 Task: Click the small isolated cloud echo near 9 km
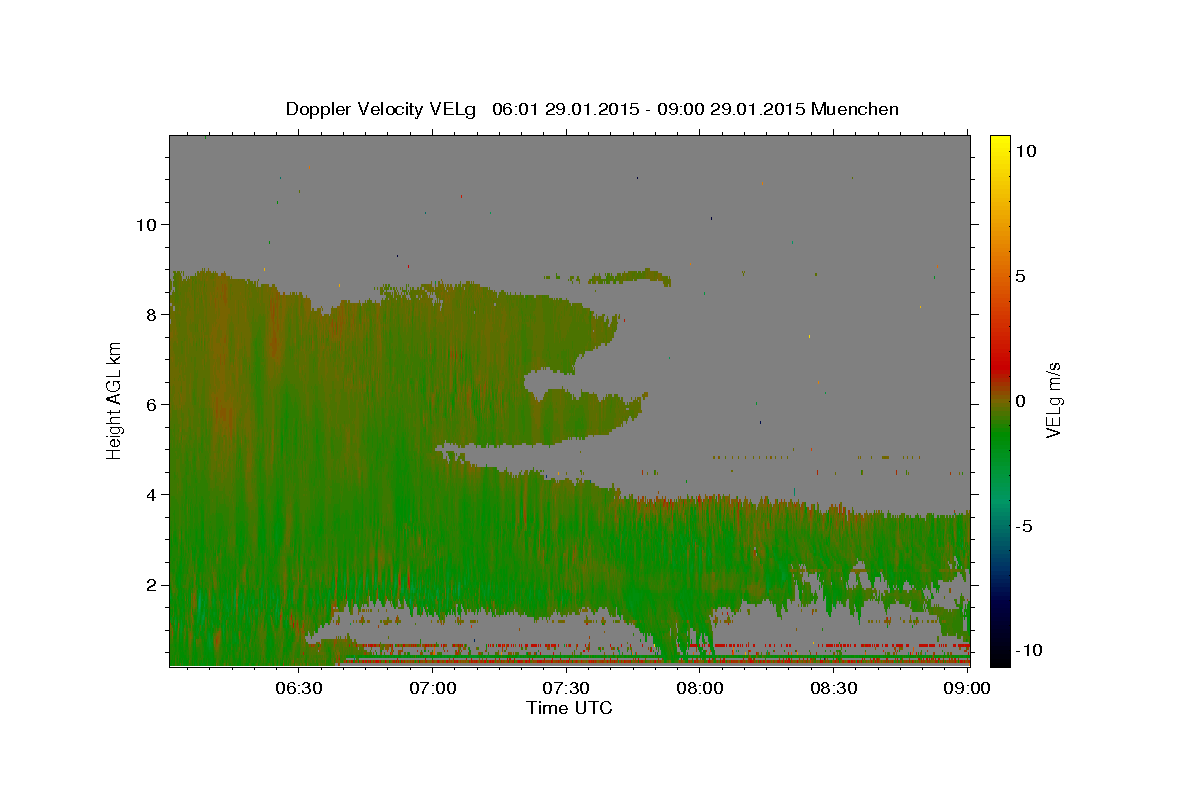click(x=630, y=276)
